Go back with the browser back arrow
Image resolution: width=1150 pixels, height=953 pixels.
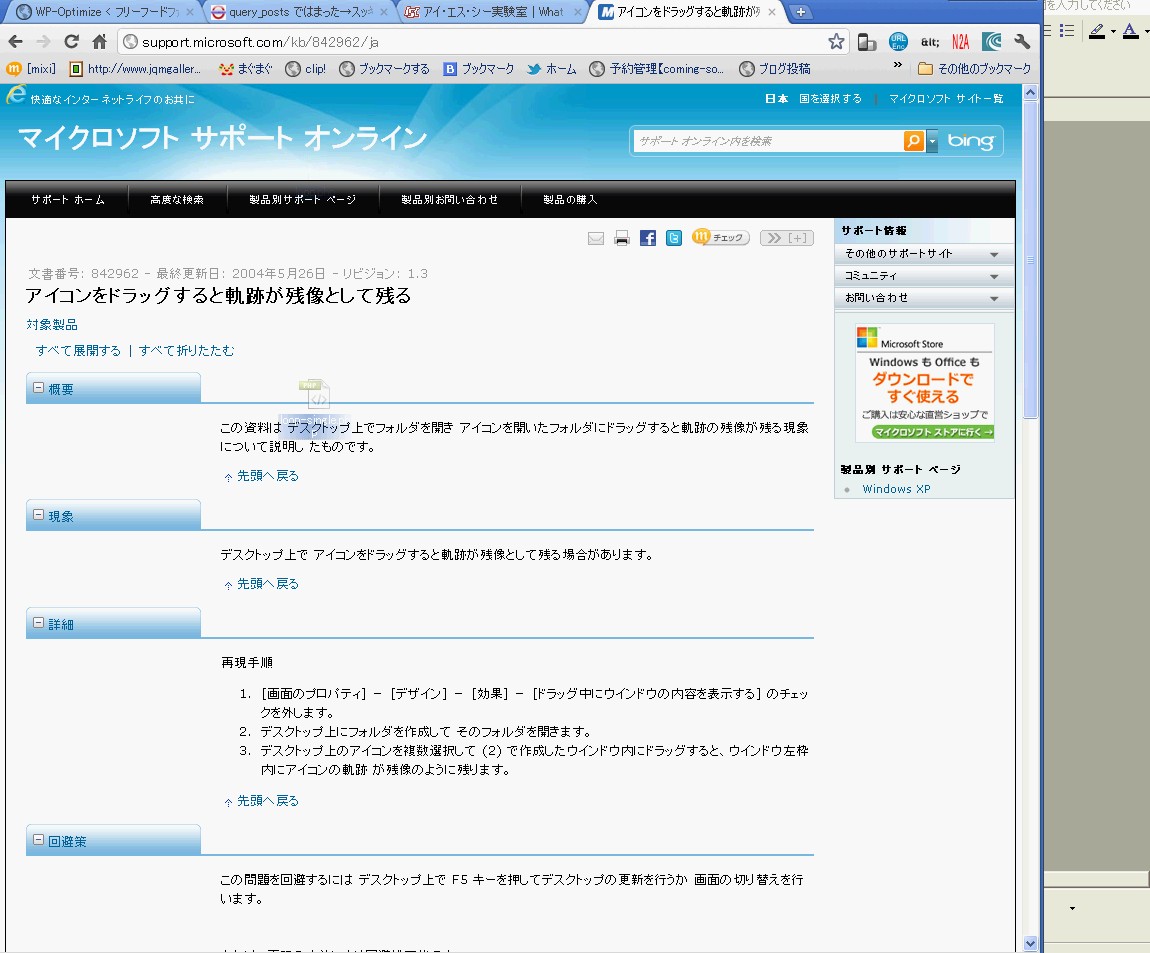point(15,42)
